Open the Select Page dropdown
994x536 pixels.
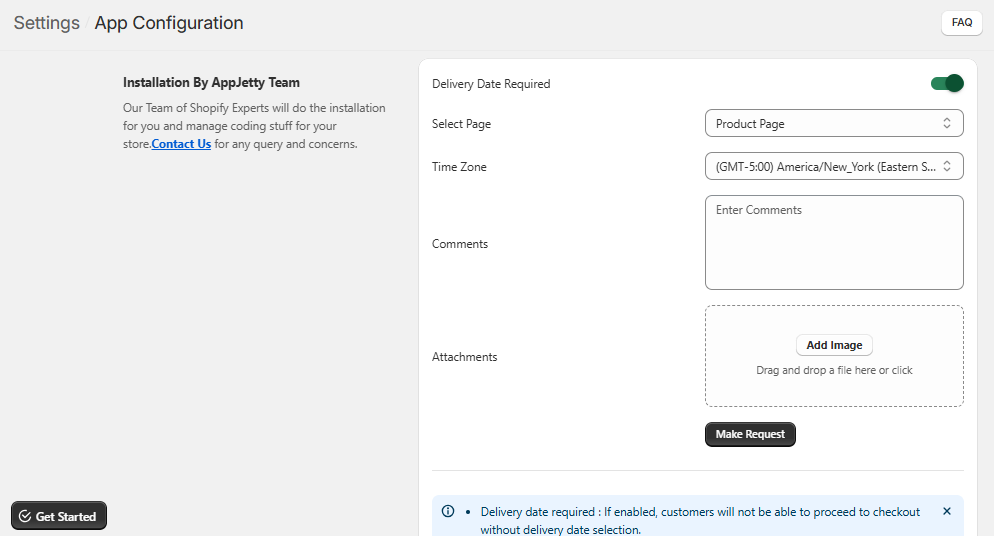click(833, 123)
